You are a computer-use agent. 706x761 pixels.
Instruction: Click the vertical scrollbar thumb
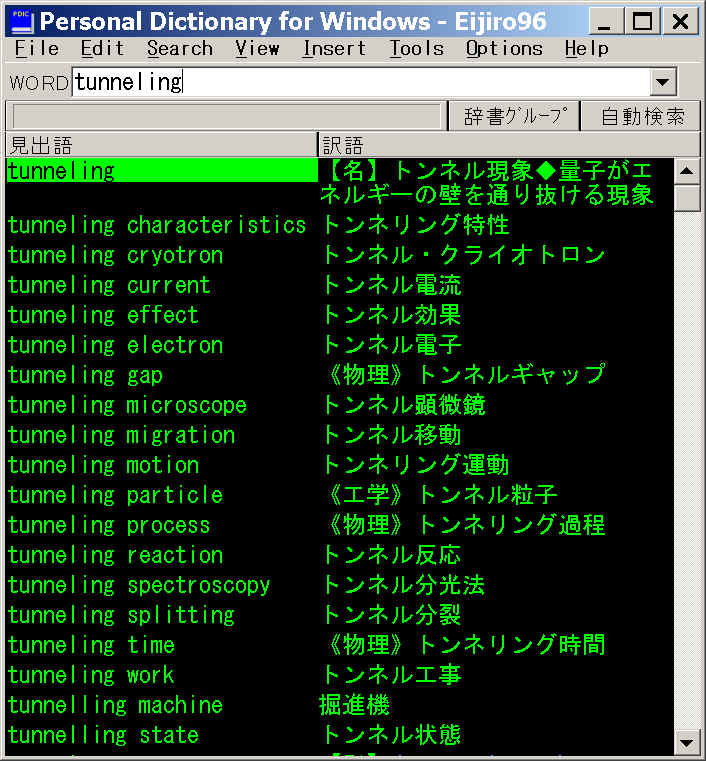[687, 198]
